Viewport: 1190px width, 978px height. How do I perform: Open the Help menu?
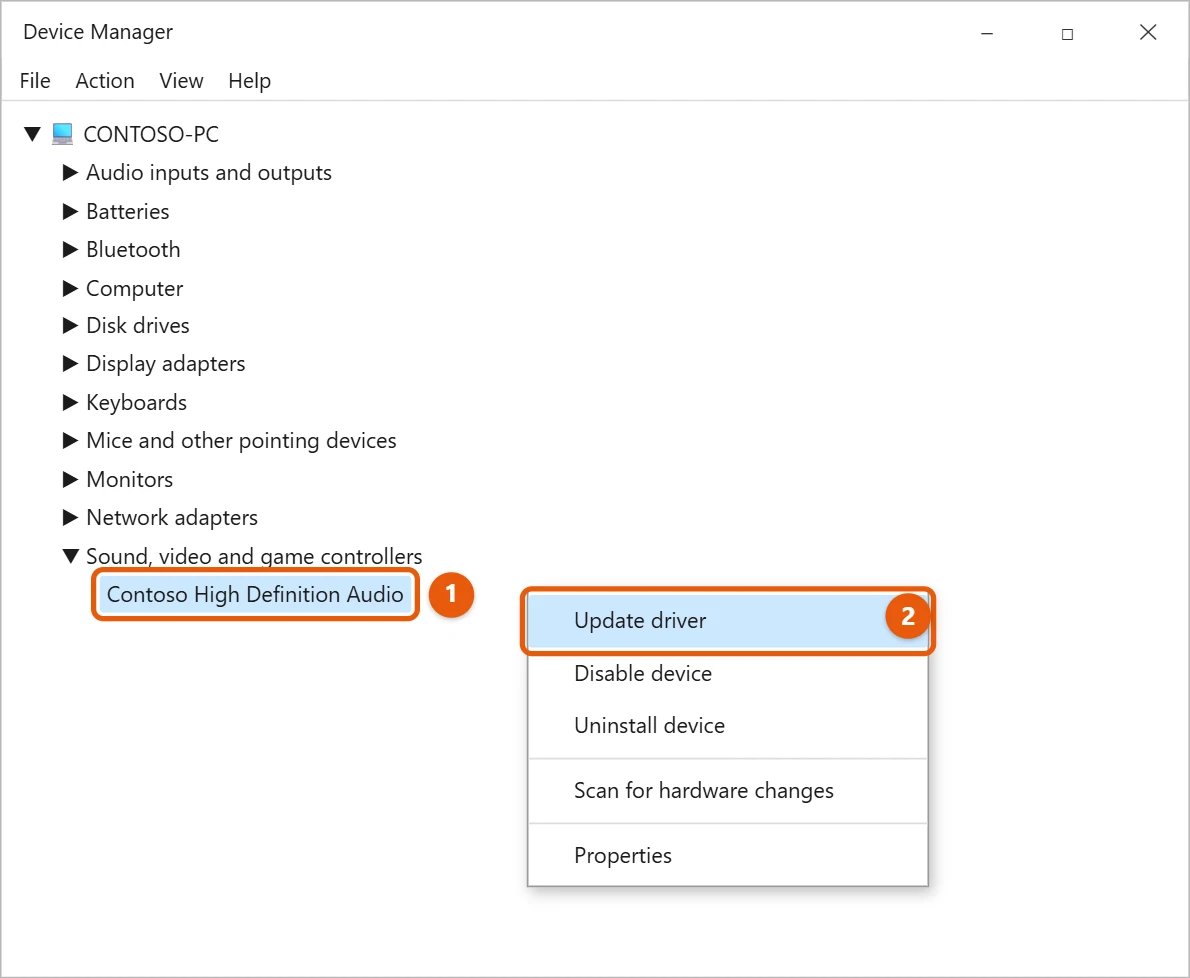click(x=250, y=80)
